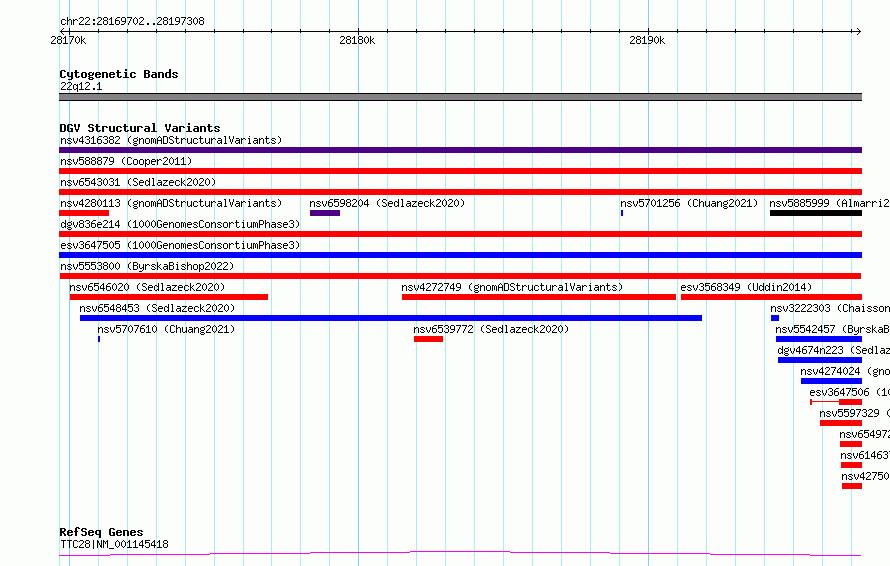Select the red nsv588879 variant bar
This screenshot has width=890, height=566.
[x=460, y=171]
